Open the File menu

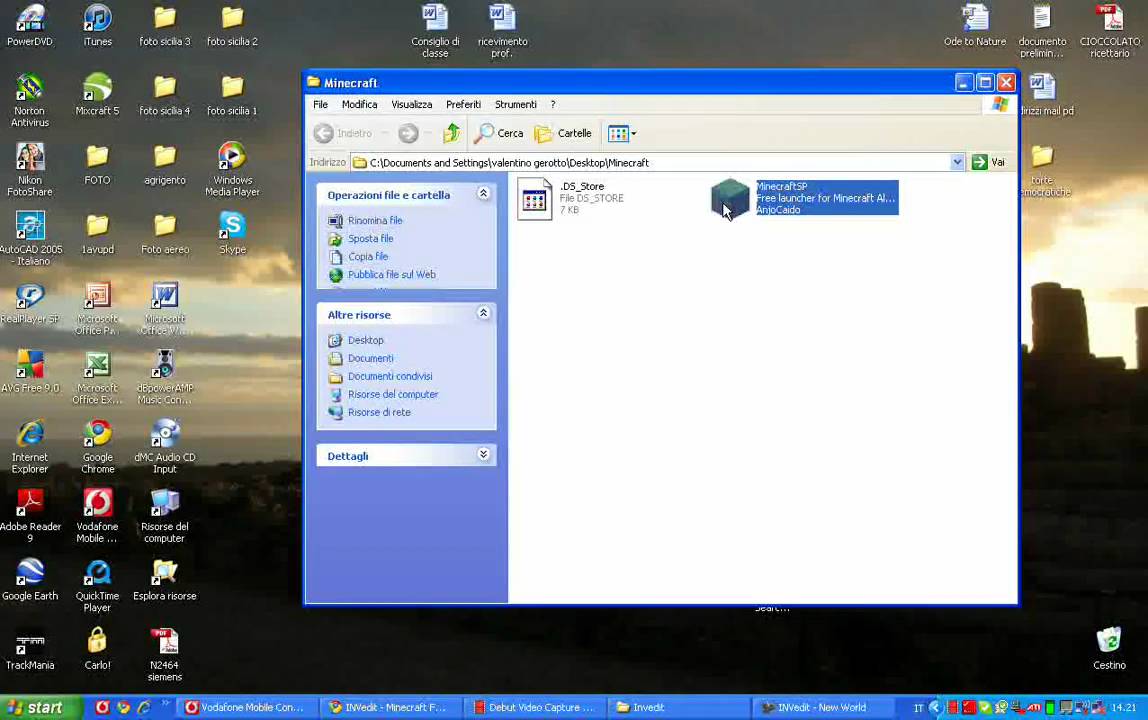pos(321,104)
